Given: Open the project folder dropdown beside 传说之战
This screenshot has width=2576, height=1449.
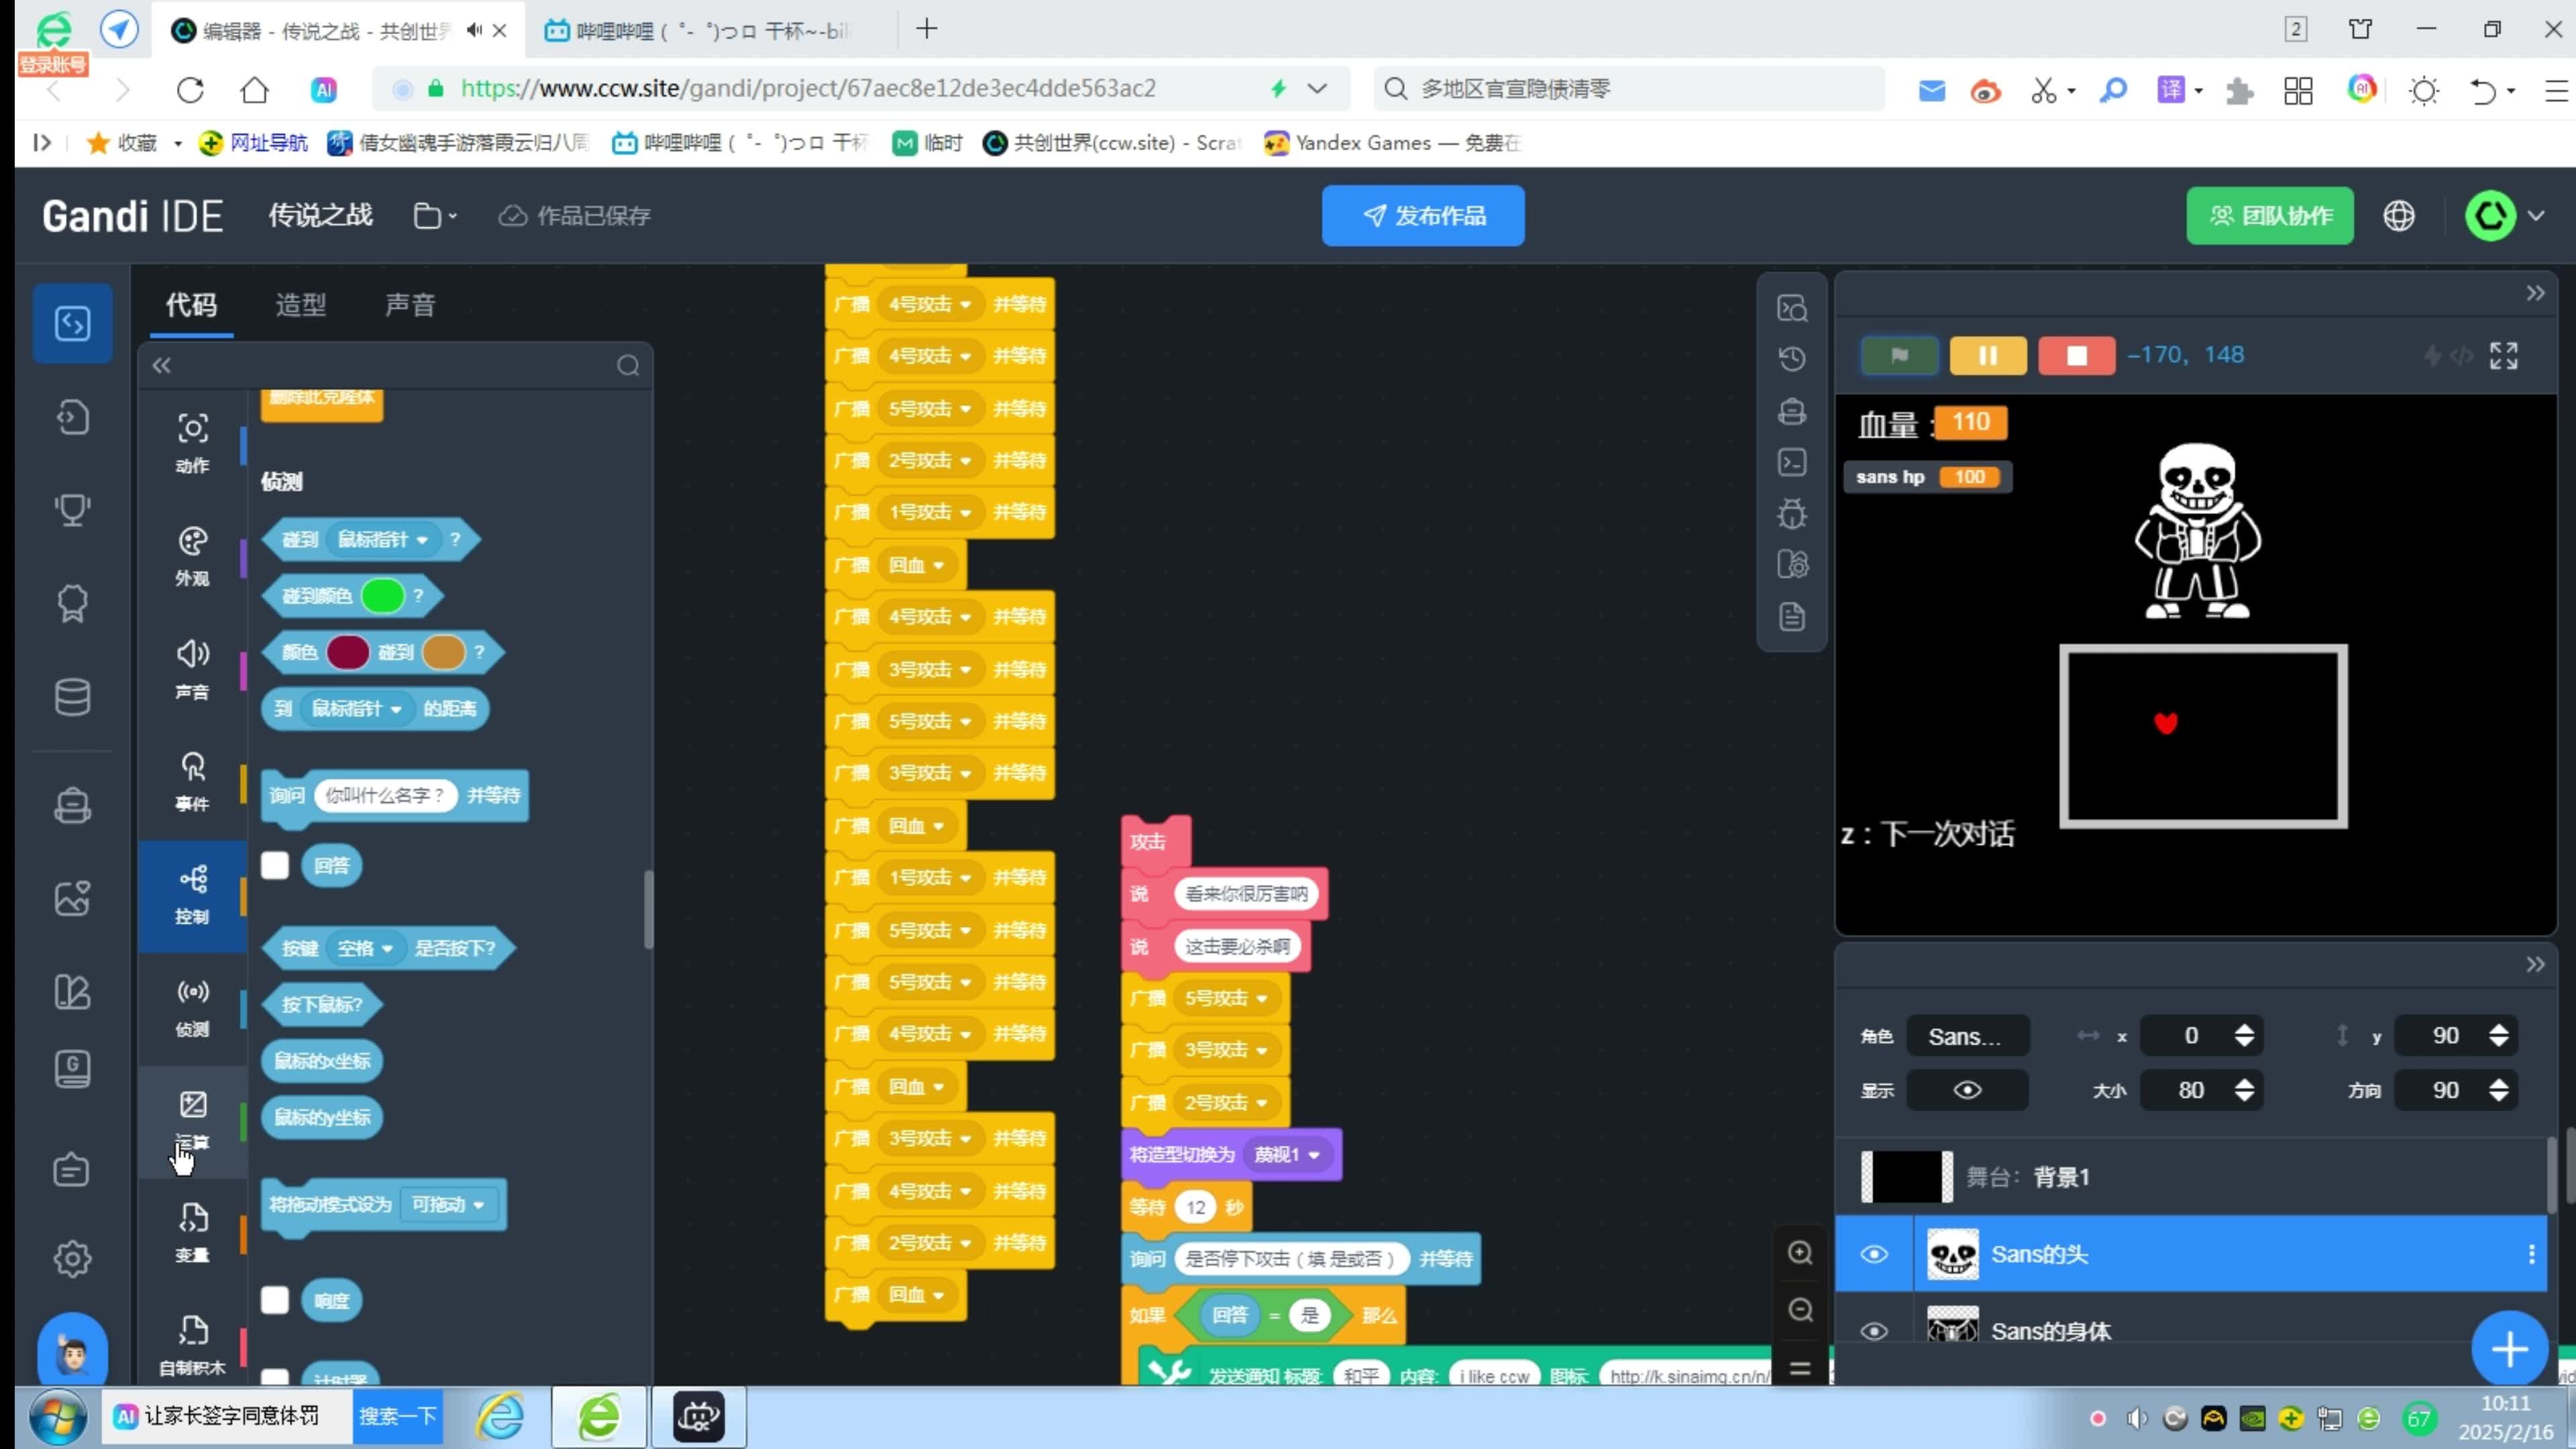Looking at the screenshot, I should (435, 216).
